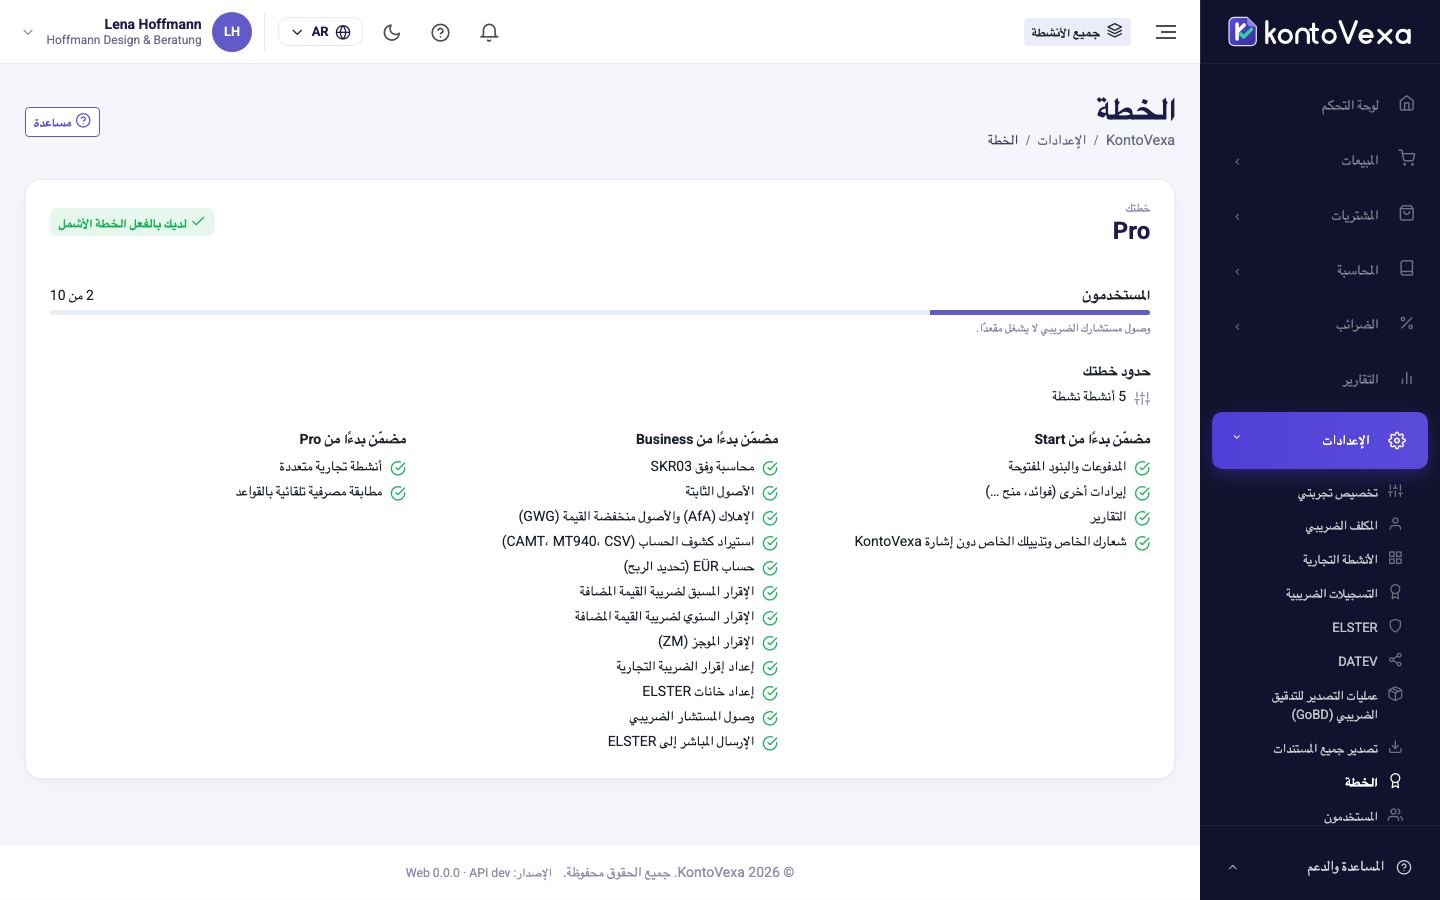Click the GoBD export box icon
This screenshot has width=1440, height=900.
pyautogui.click(x=1395, y=694)
